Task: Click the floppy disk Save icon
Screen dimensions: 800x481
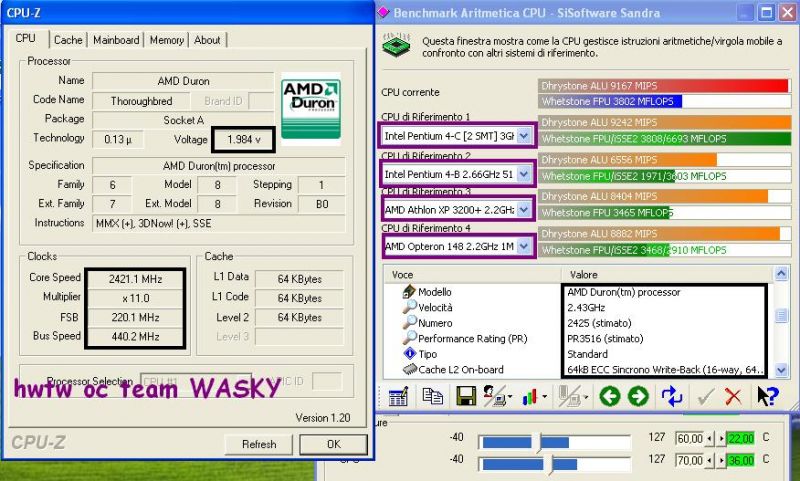Action: point(466,396)
